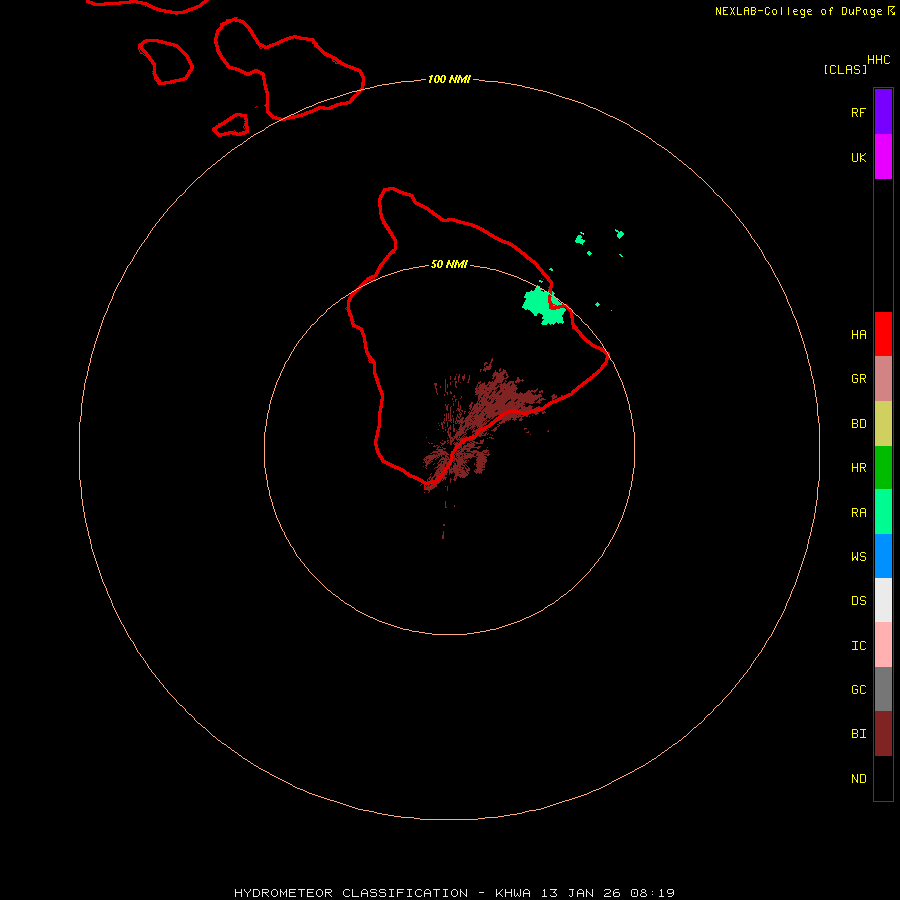The image size is (900, 900).
Task: Click the 50 NMI range ring label
Action: pos(449,265)
